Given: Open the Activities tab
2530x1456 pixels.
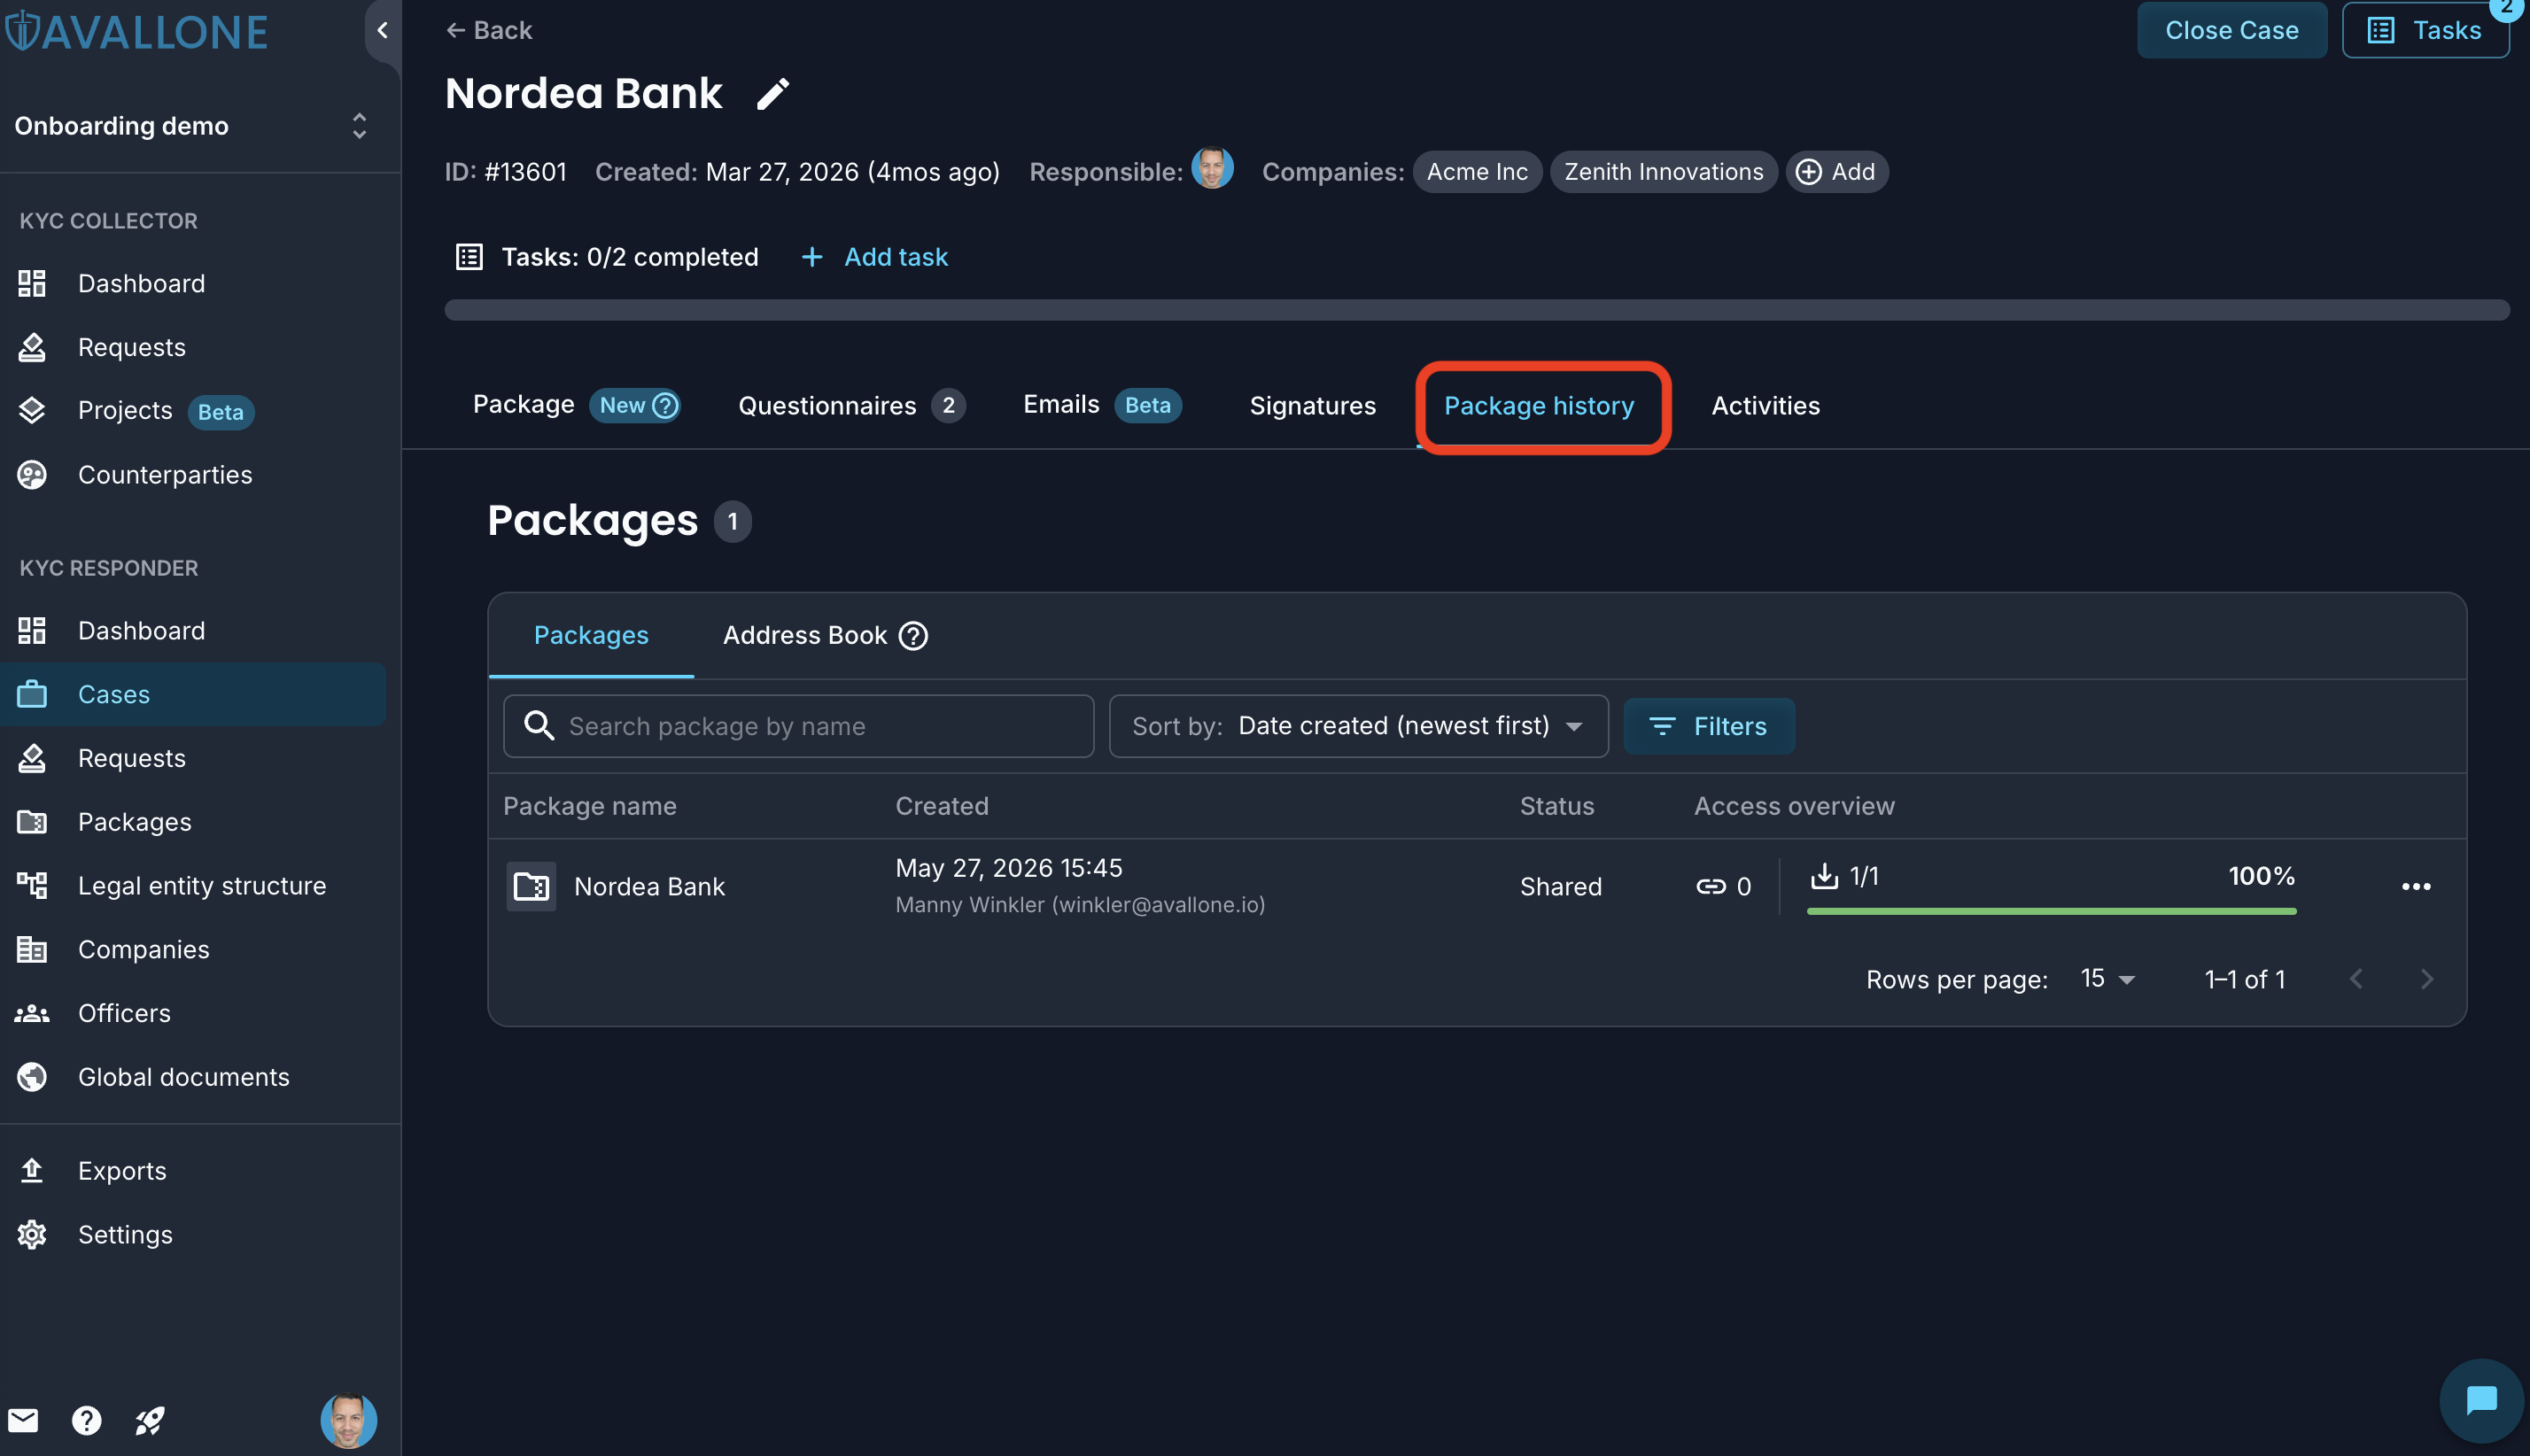Looking at the screenshot, I should 1765,406.
